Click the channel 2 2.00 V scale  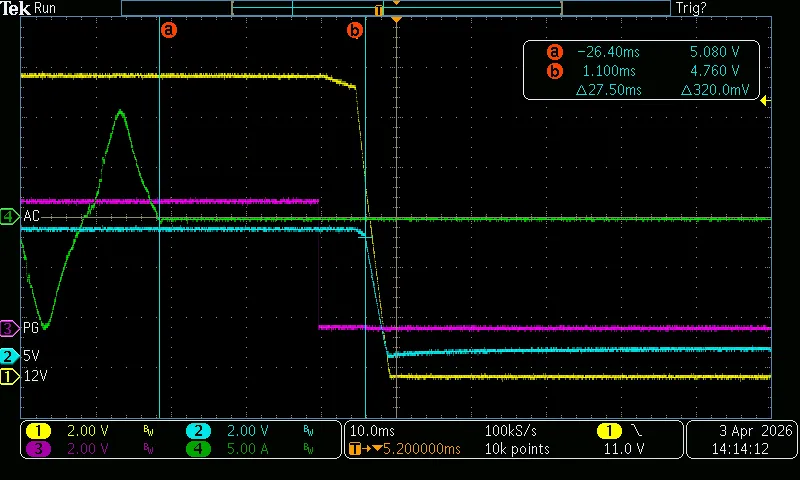pyautogui.click(x=247, y=431)
